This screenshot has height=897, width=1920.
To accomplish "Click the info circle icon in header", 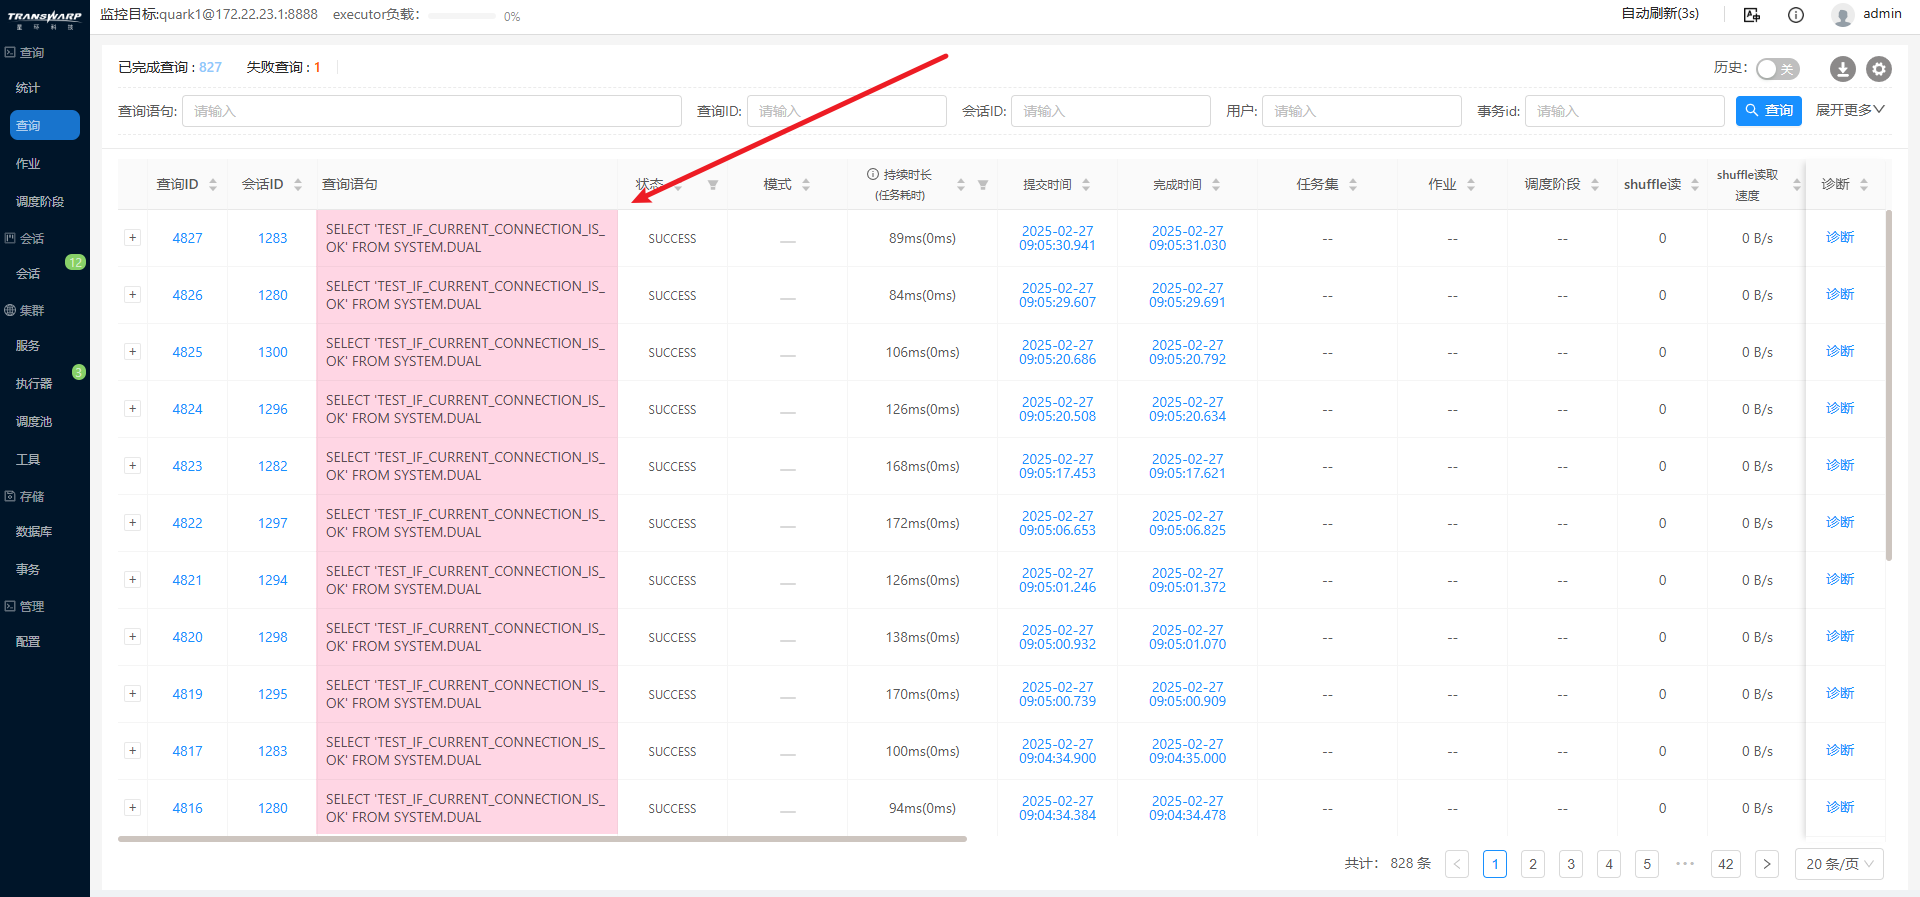I will [x=1796, y=15].
